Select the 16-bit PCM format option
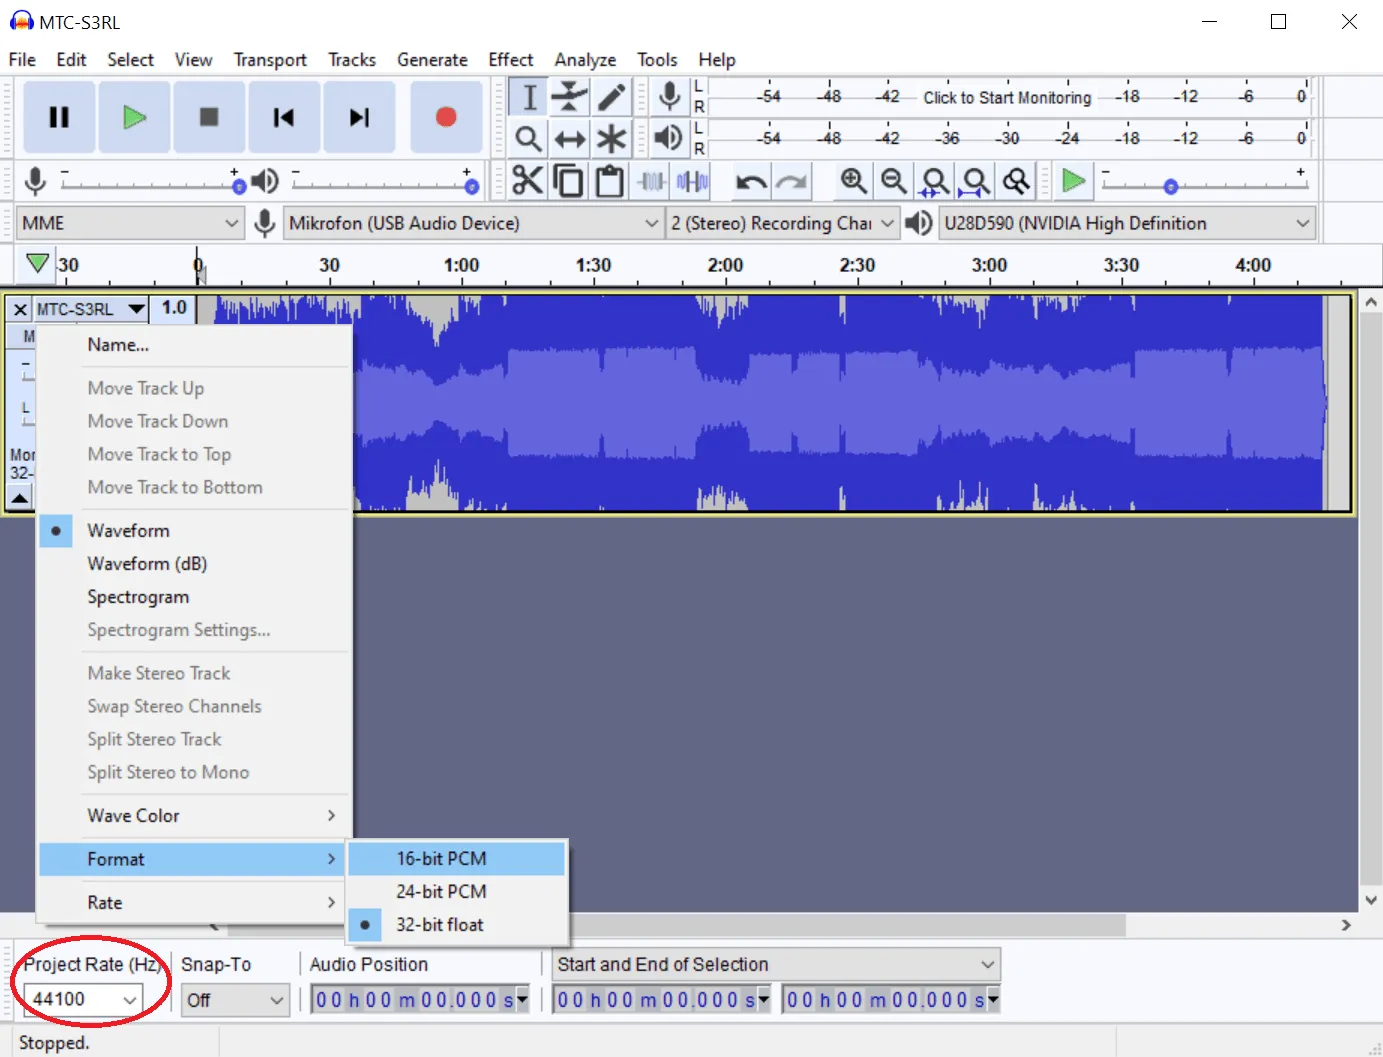The height and width of the screenshot is (1057, 1383). pos(441,858)
